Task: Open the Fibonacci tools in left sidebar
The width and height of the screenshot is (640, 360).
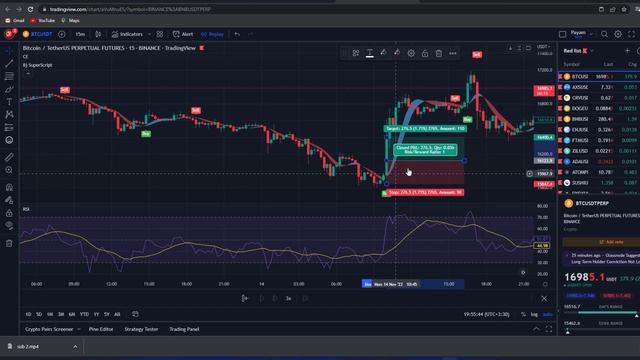Action: click(x=9, y=76)
